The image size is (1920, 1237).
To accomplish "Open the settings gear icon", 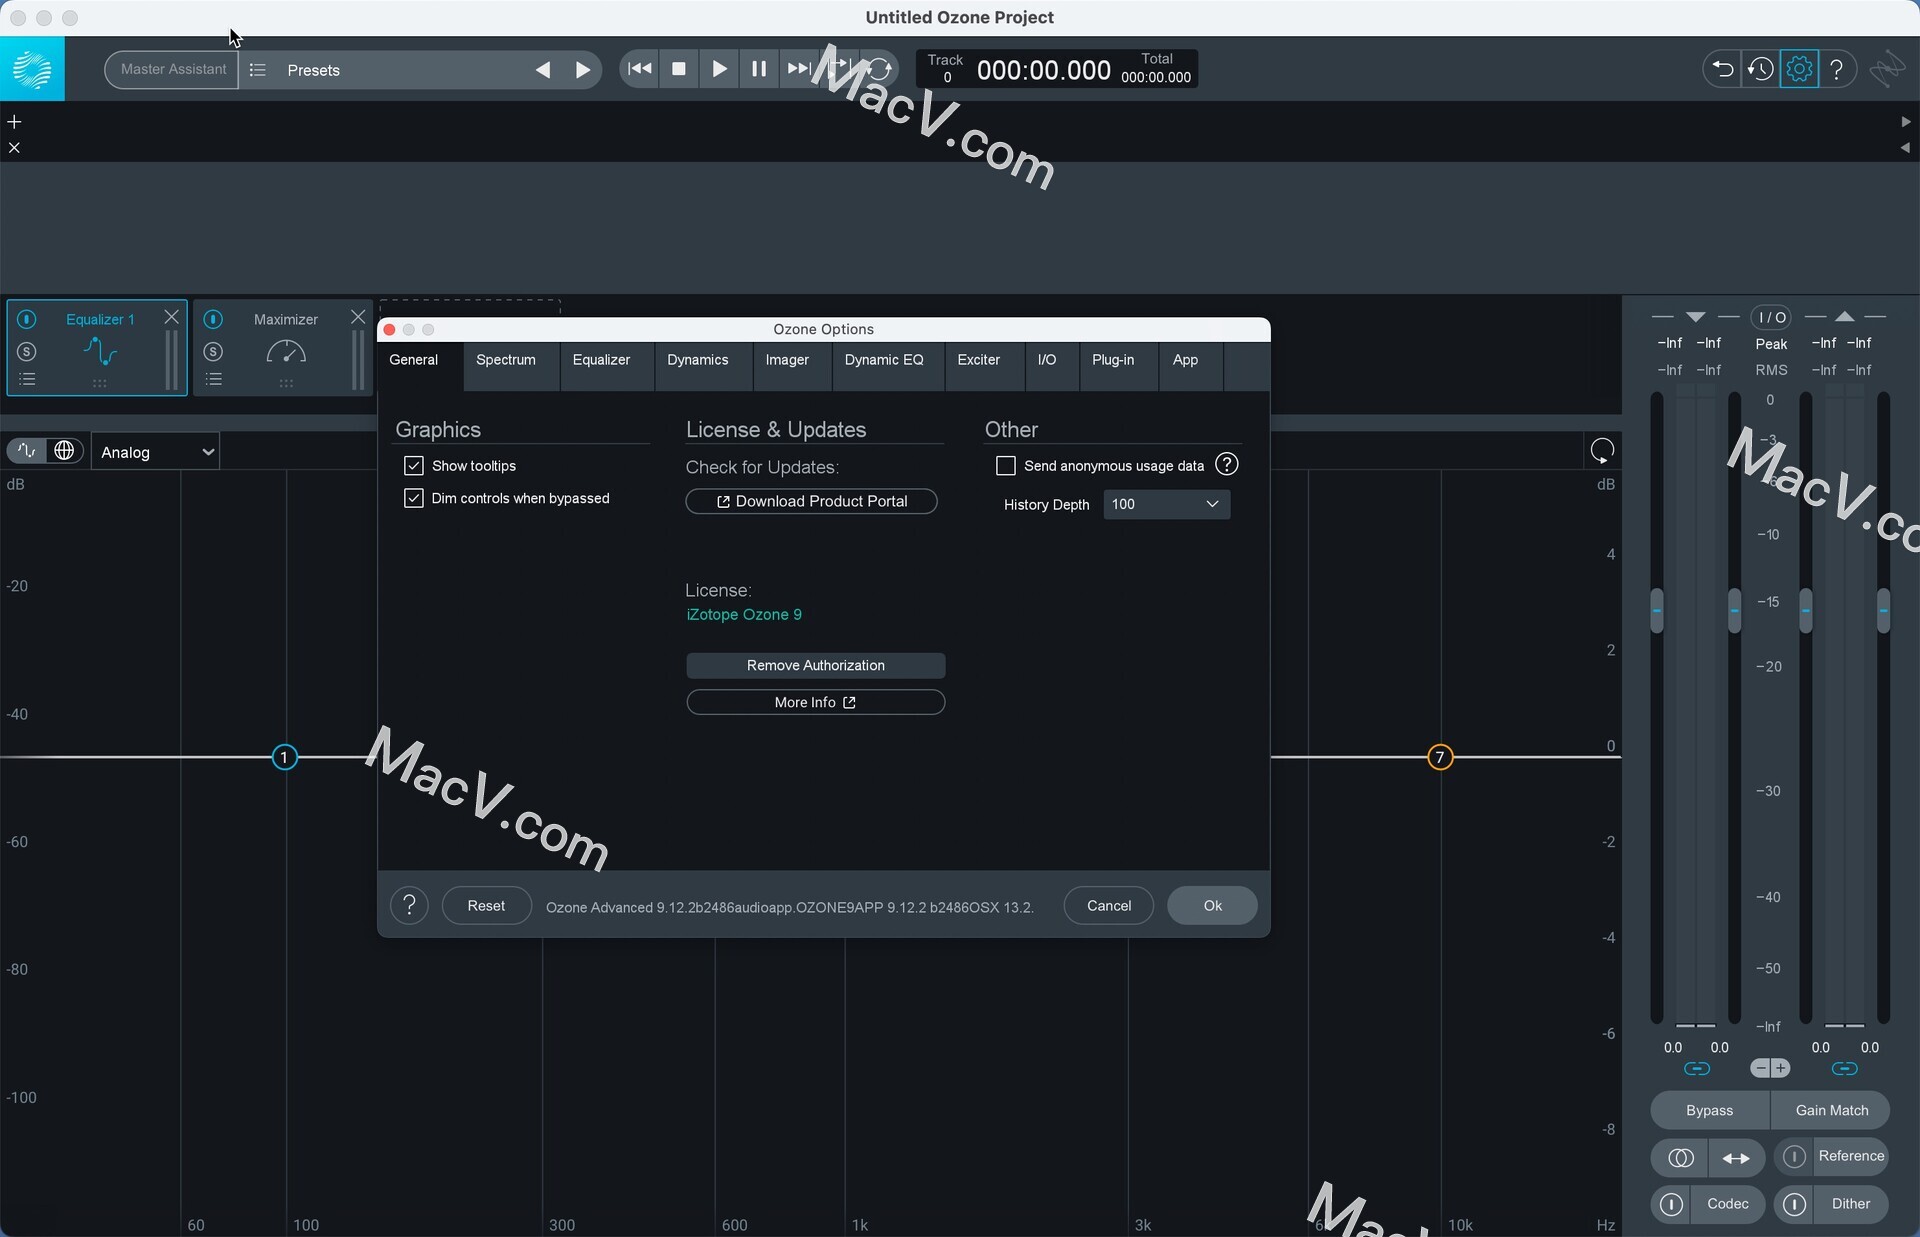I will point(1799,69).
